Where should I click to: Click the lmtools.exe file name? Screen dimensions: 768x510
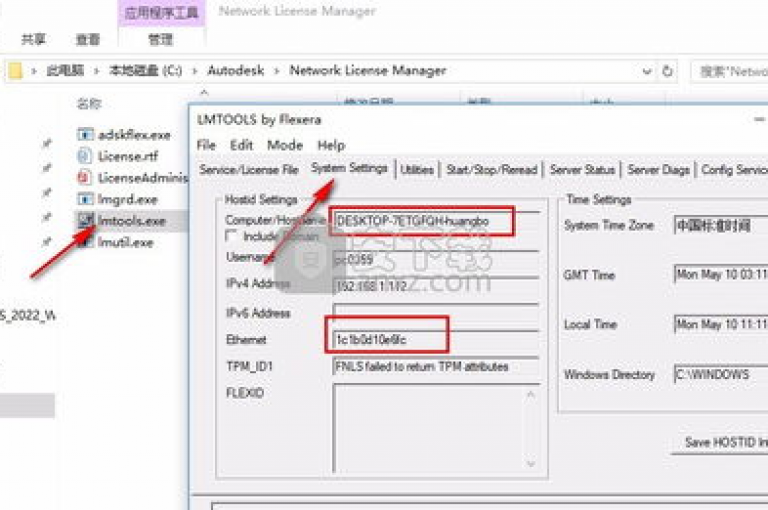tap(132, 221)
